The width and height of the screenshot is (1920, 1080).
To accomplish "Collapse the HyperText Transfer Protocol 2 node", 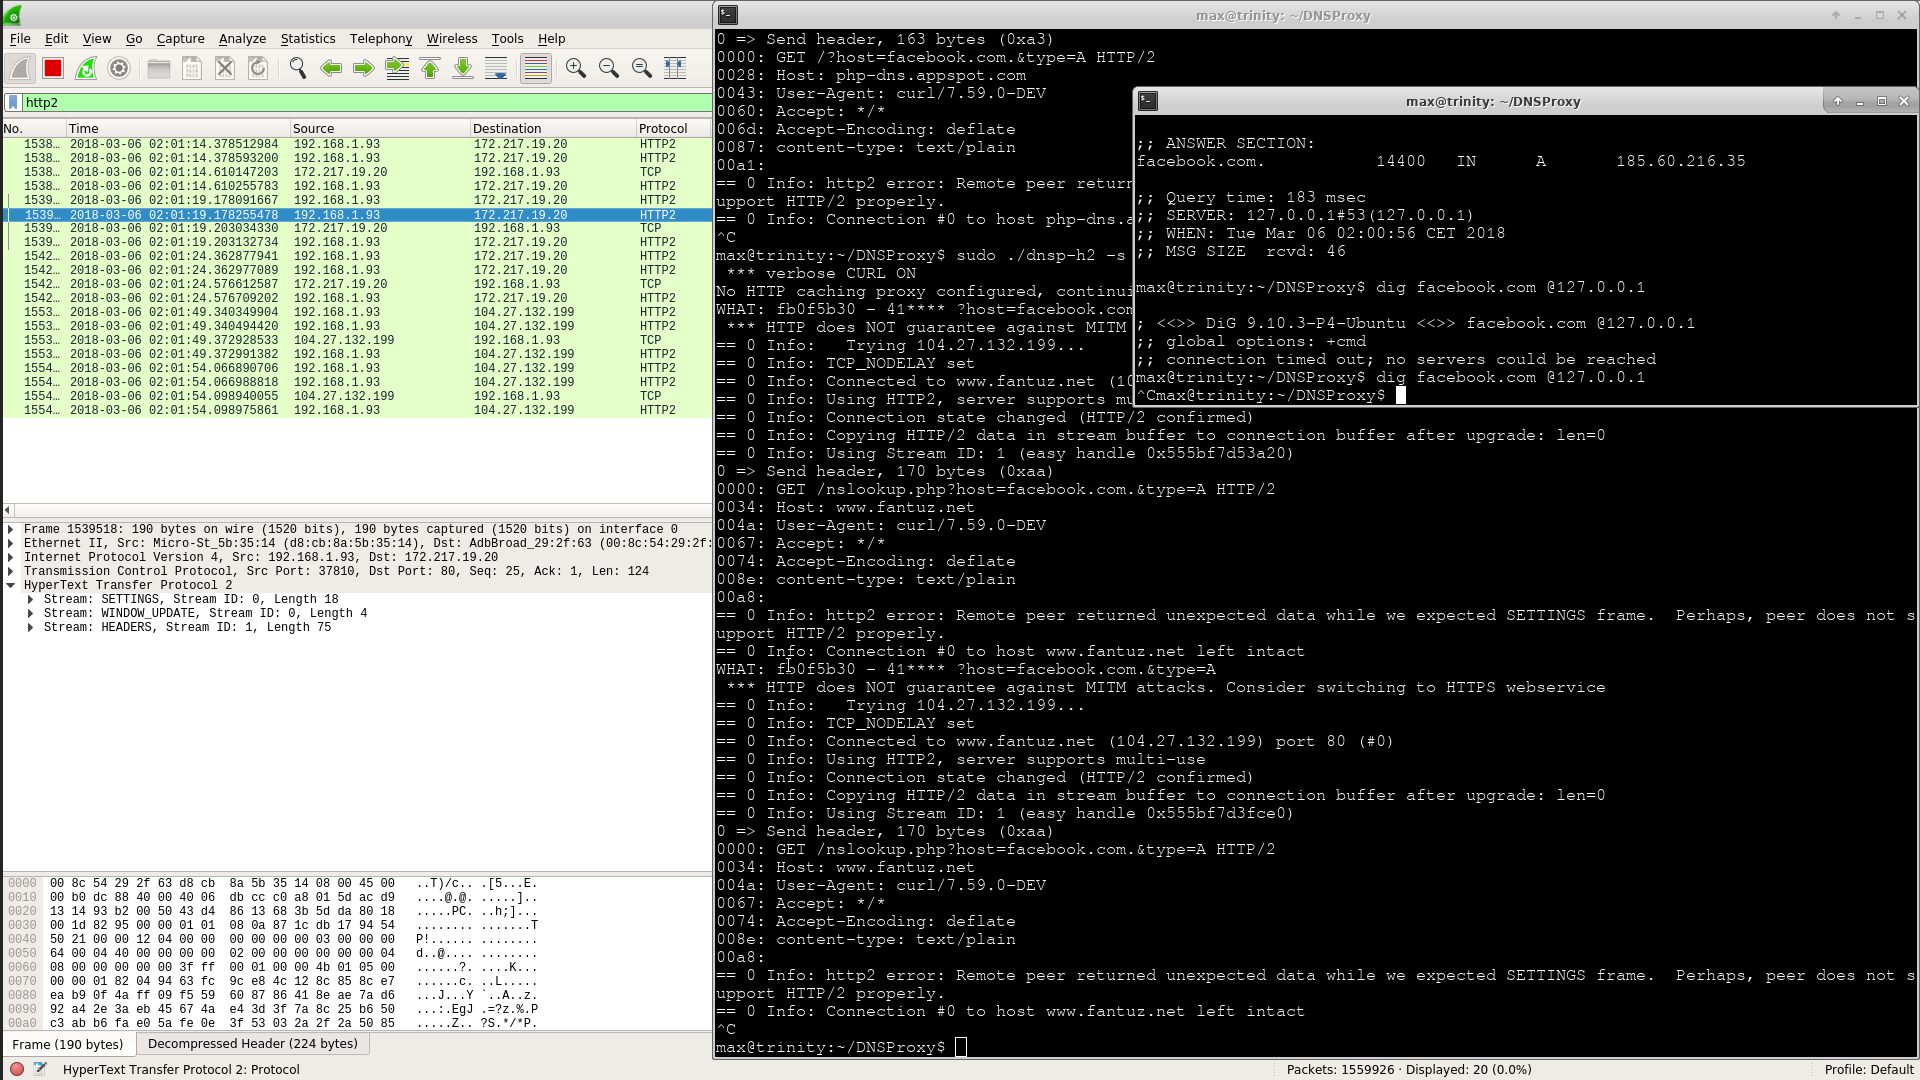I will click(11, 585).
